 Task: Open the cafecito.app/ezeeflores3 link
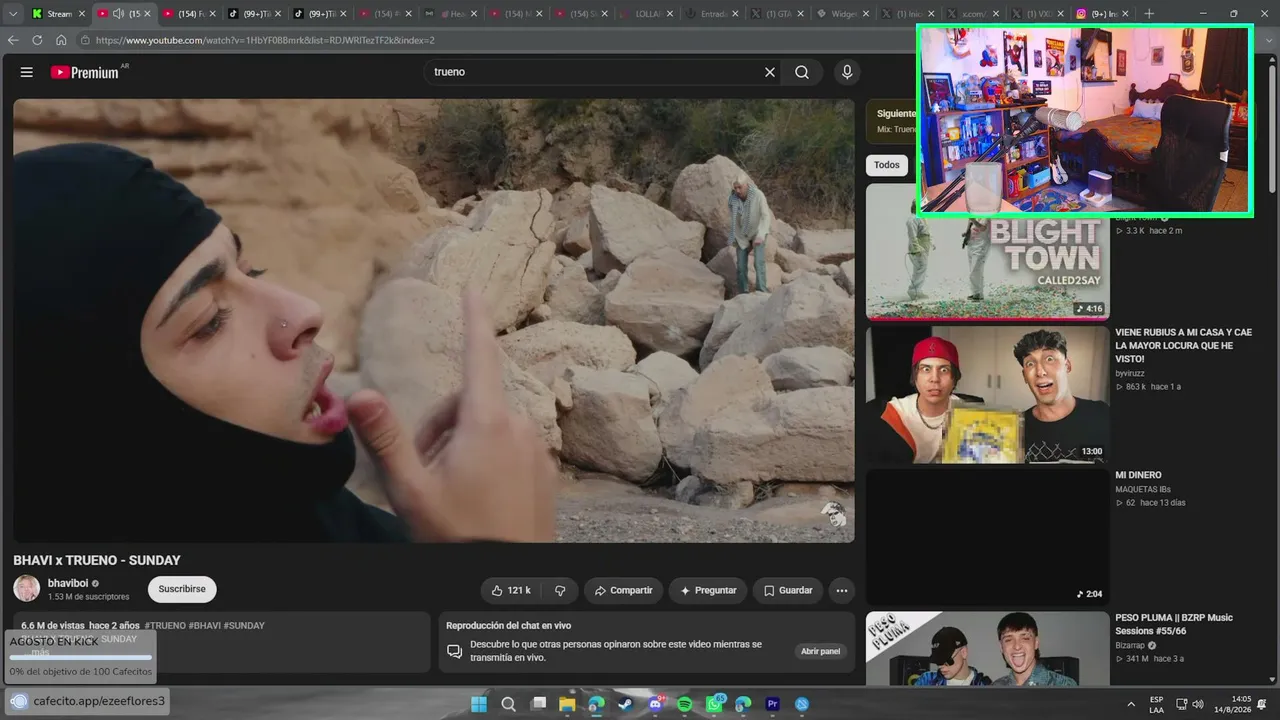tap(99, 701)
